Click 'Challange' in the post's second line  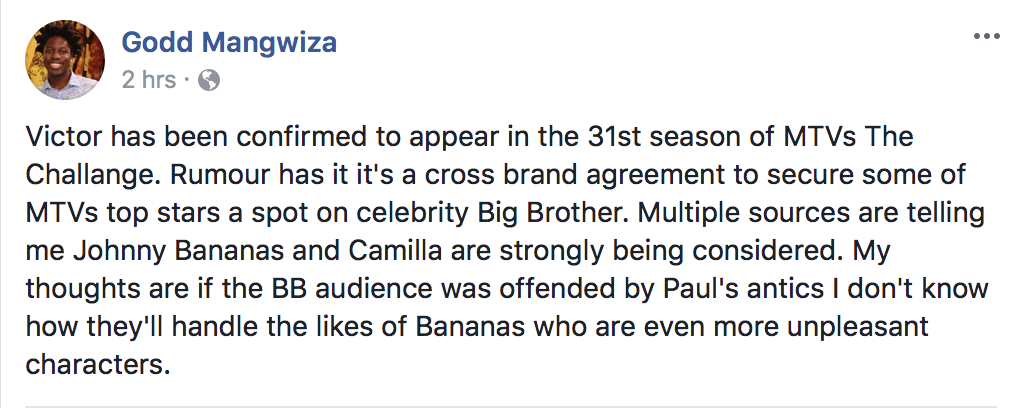(89, 175)
